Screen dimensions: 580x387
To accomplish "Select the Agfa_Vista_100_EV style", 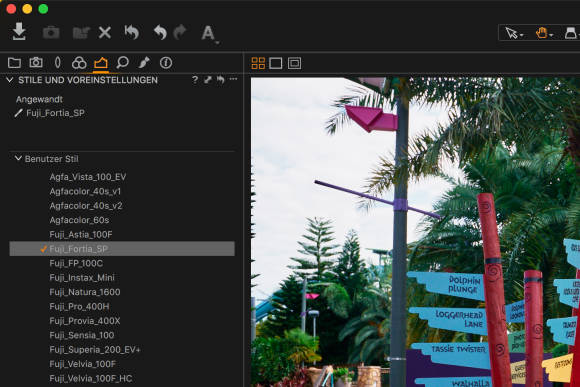I will [88, 177].
